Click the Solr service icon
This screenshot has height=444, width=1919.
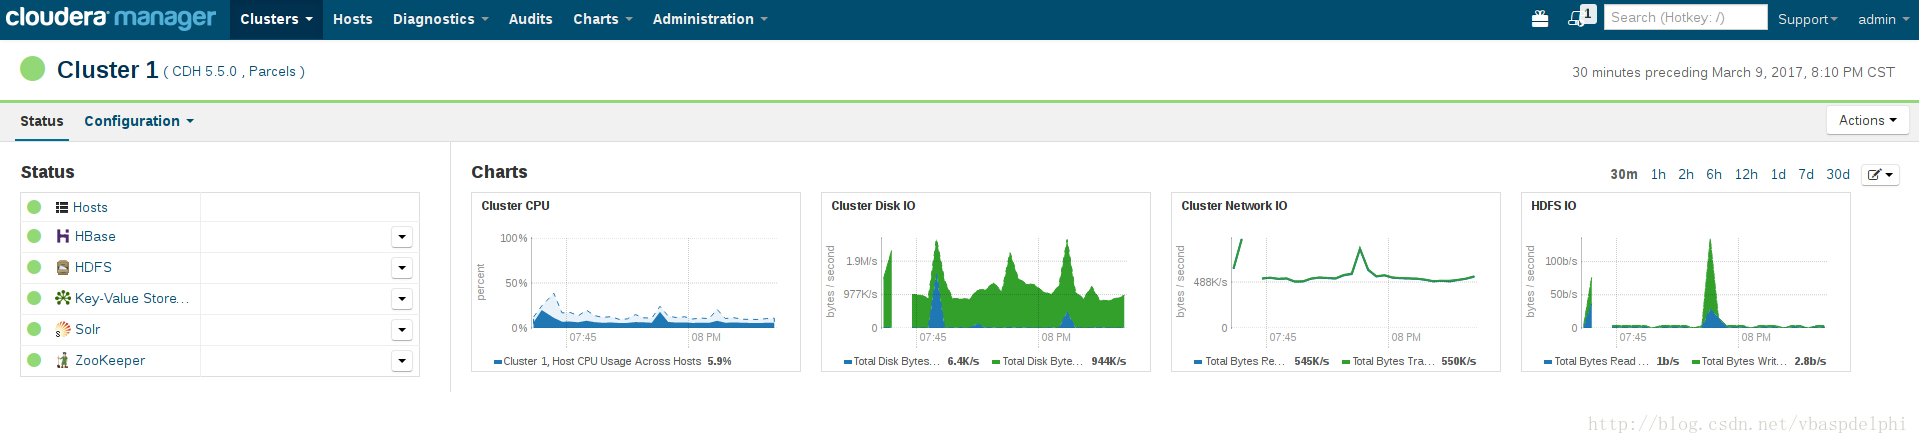(x=63, y=329)
